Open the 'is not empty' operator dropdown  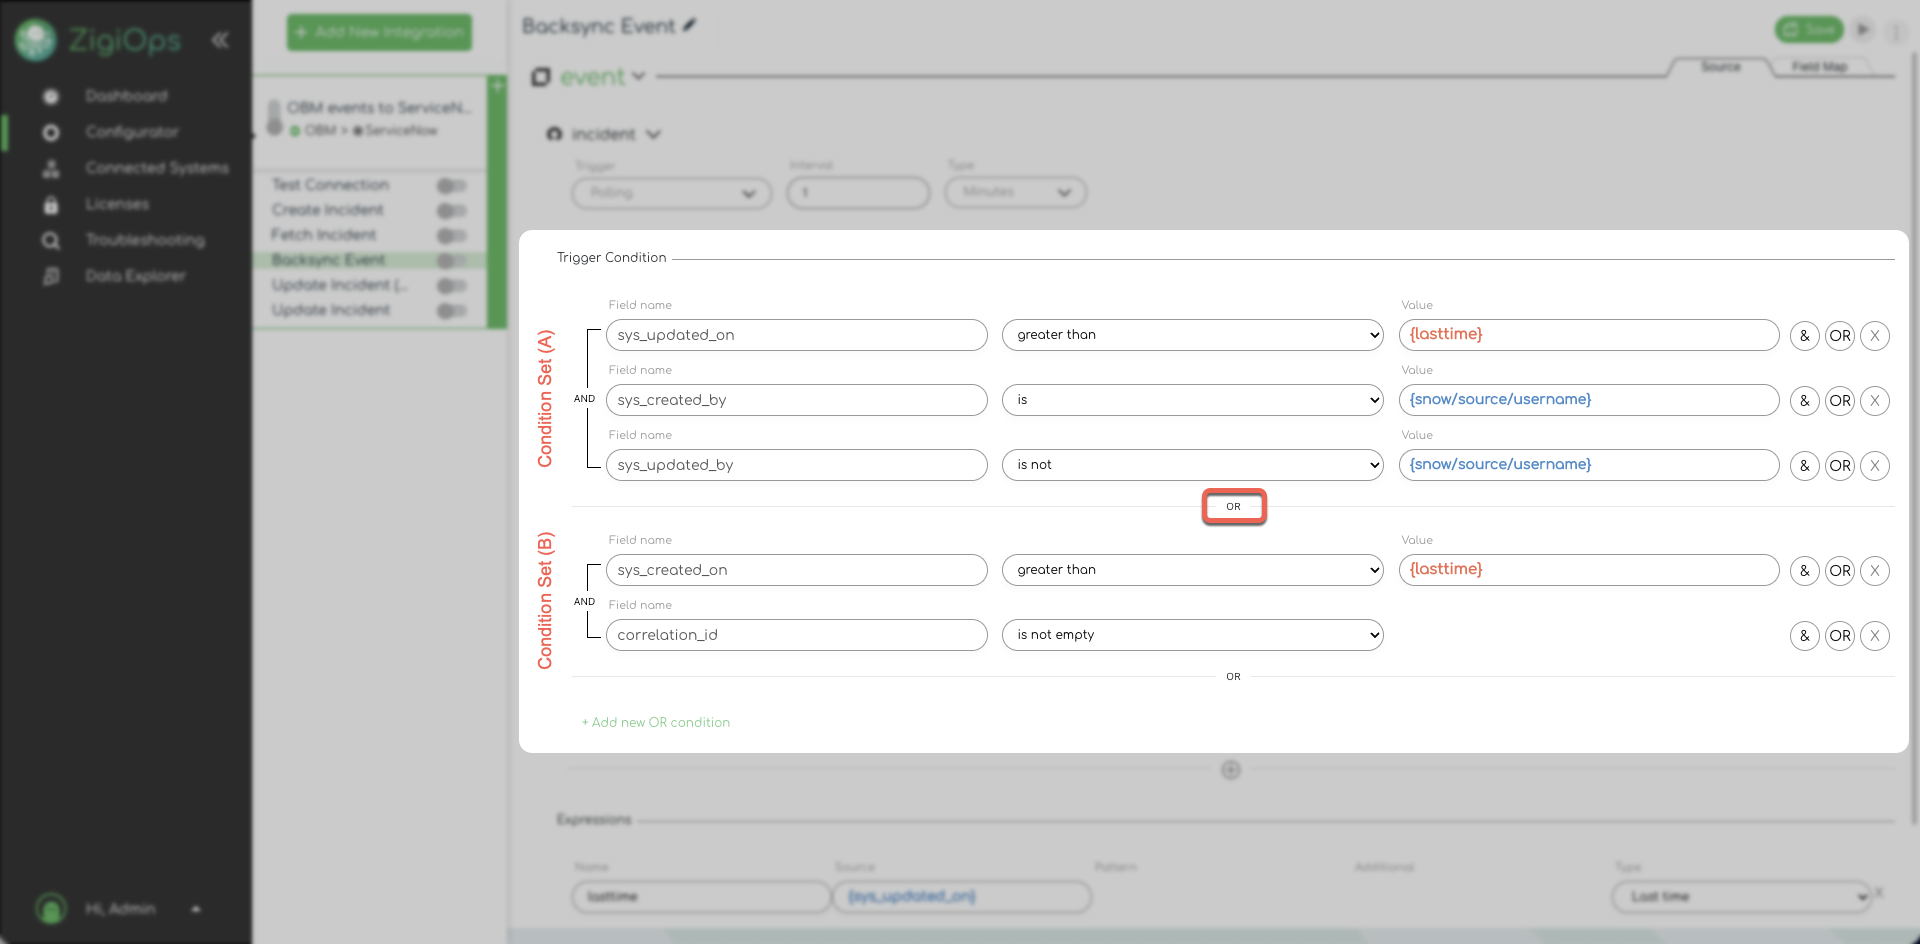pyautogui.click(x=1192, y=635)
